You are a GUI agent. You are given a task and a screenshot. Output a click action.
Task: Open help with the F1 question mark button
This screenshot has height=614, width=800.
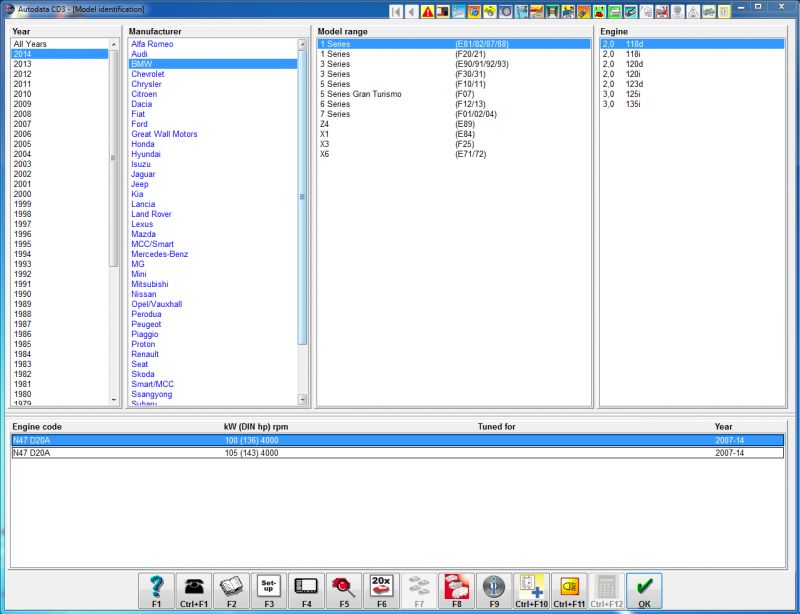156,591
